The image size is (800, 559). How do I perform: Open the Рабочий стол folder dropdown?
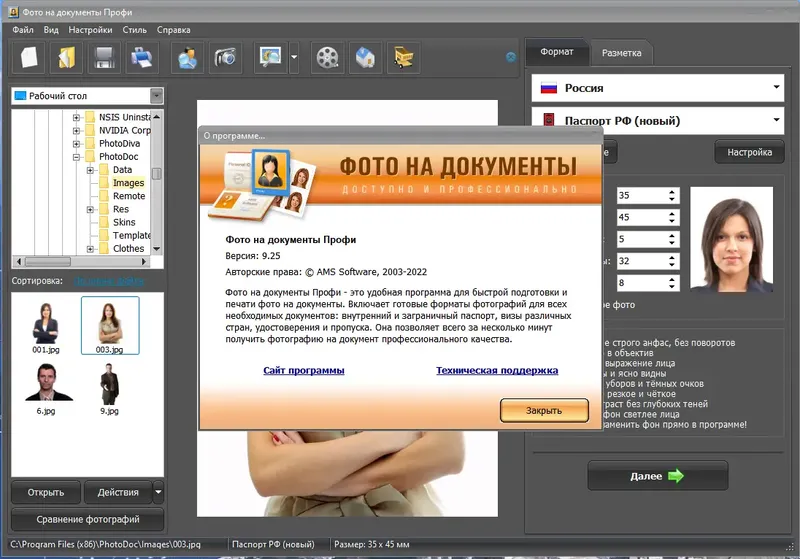click(87, 96)
